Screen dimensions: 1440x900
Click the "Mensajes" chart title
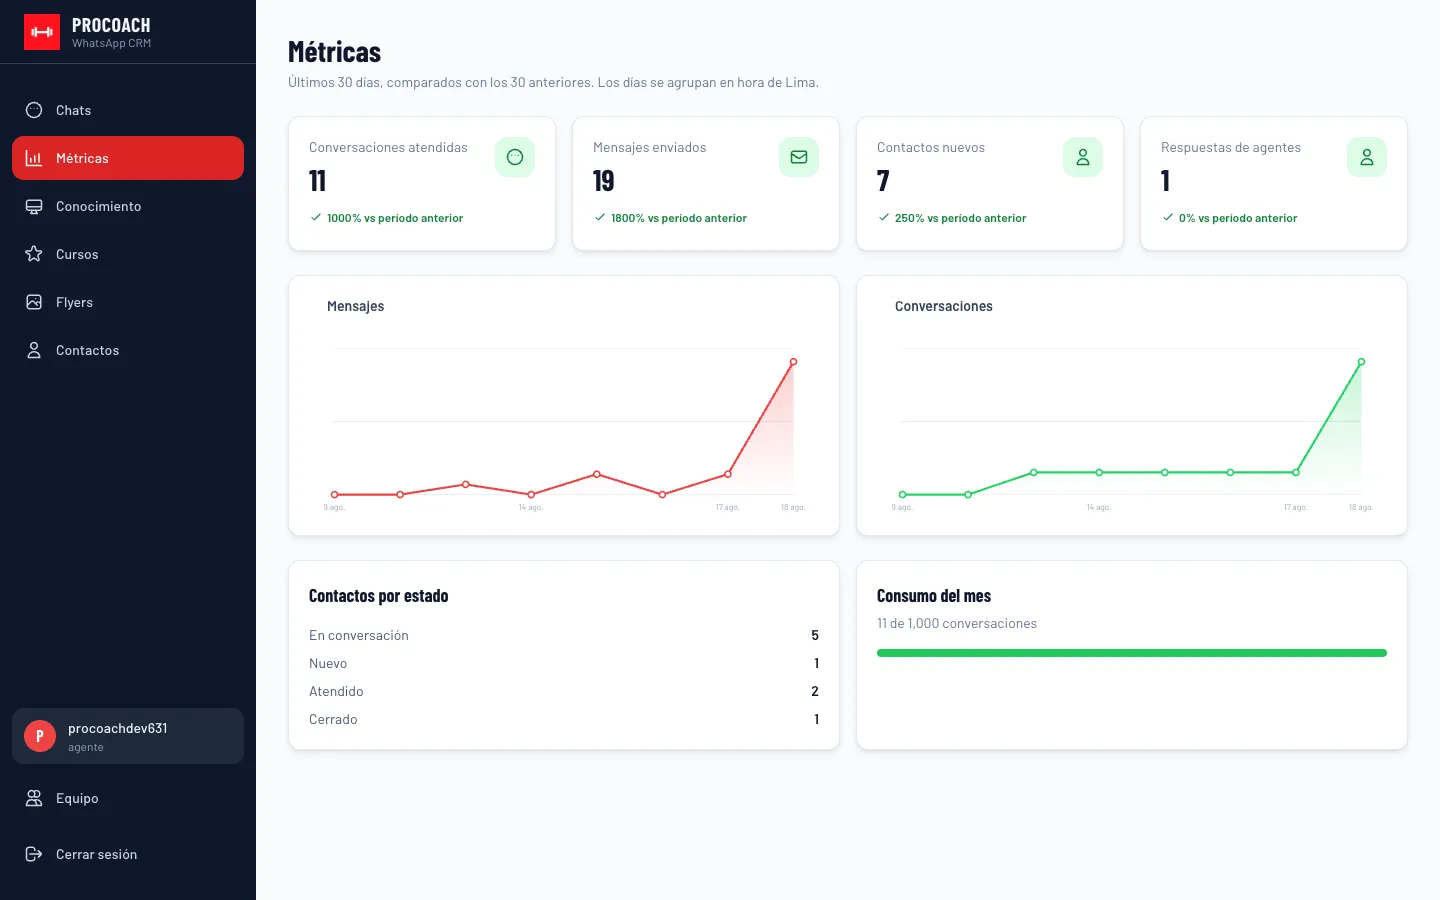point(355,306)
